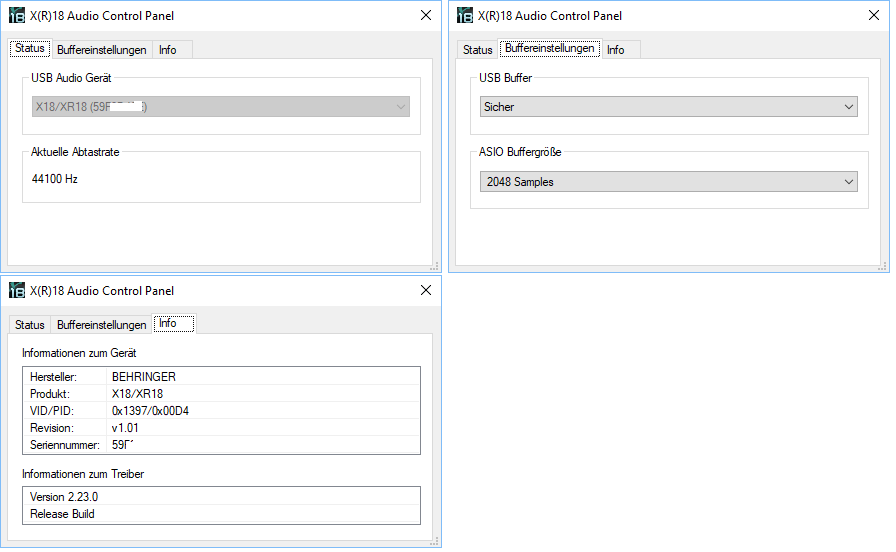Screen dimensions: 896x552
Task: Click the USB Audio Gerät dropdown showing X18/XR18
Action: tap(220, 107)
